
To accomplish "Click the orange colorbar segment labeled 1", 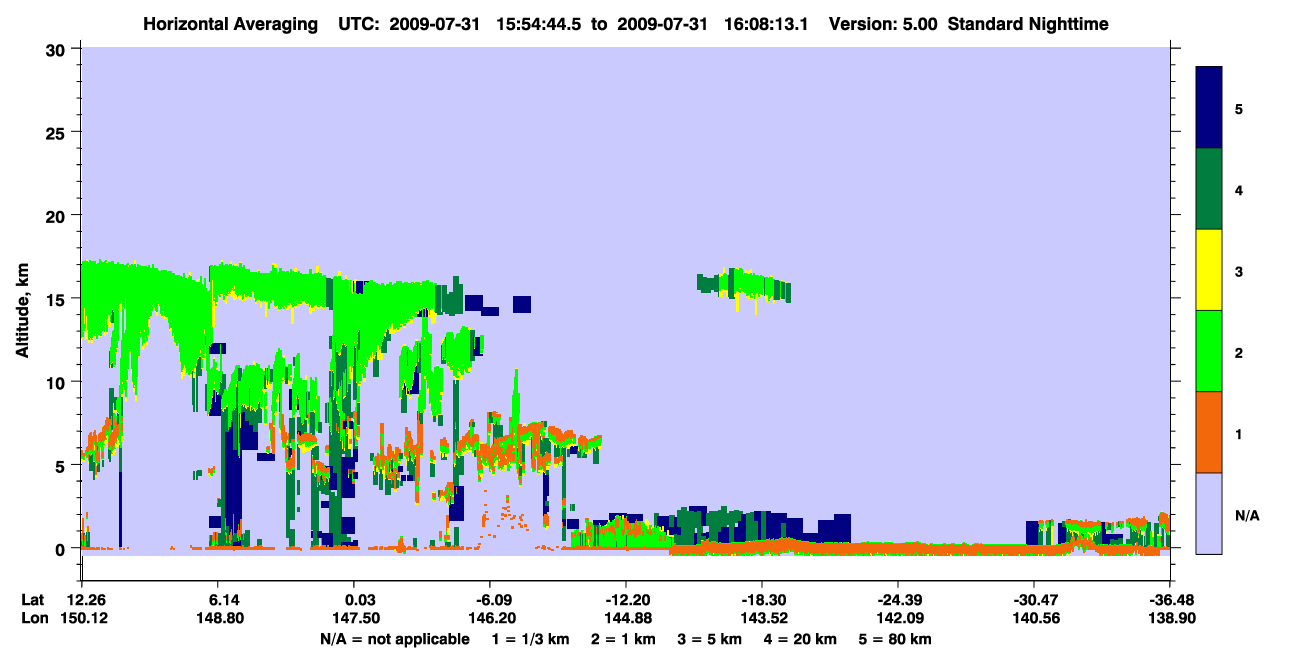I will pyautogui.click(x=1209, y=432).
